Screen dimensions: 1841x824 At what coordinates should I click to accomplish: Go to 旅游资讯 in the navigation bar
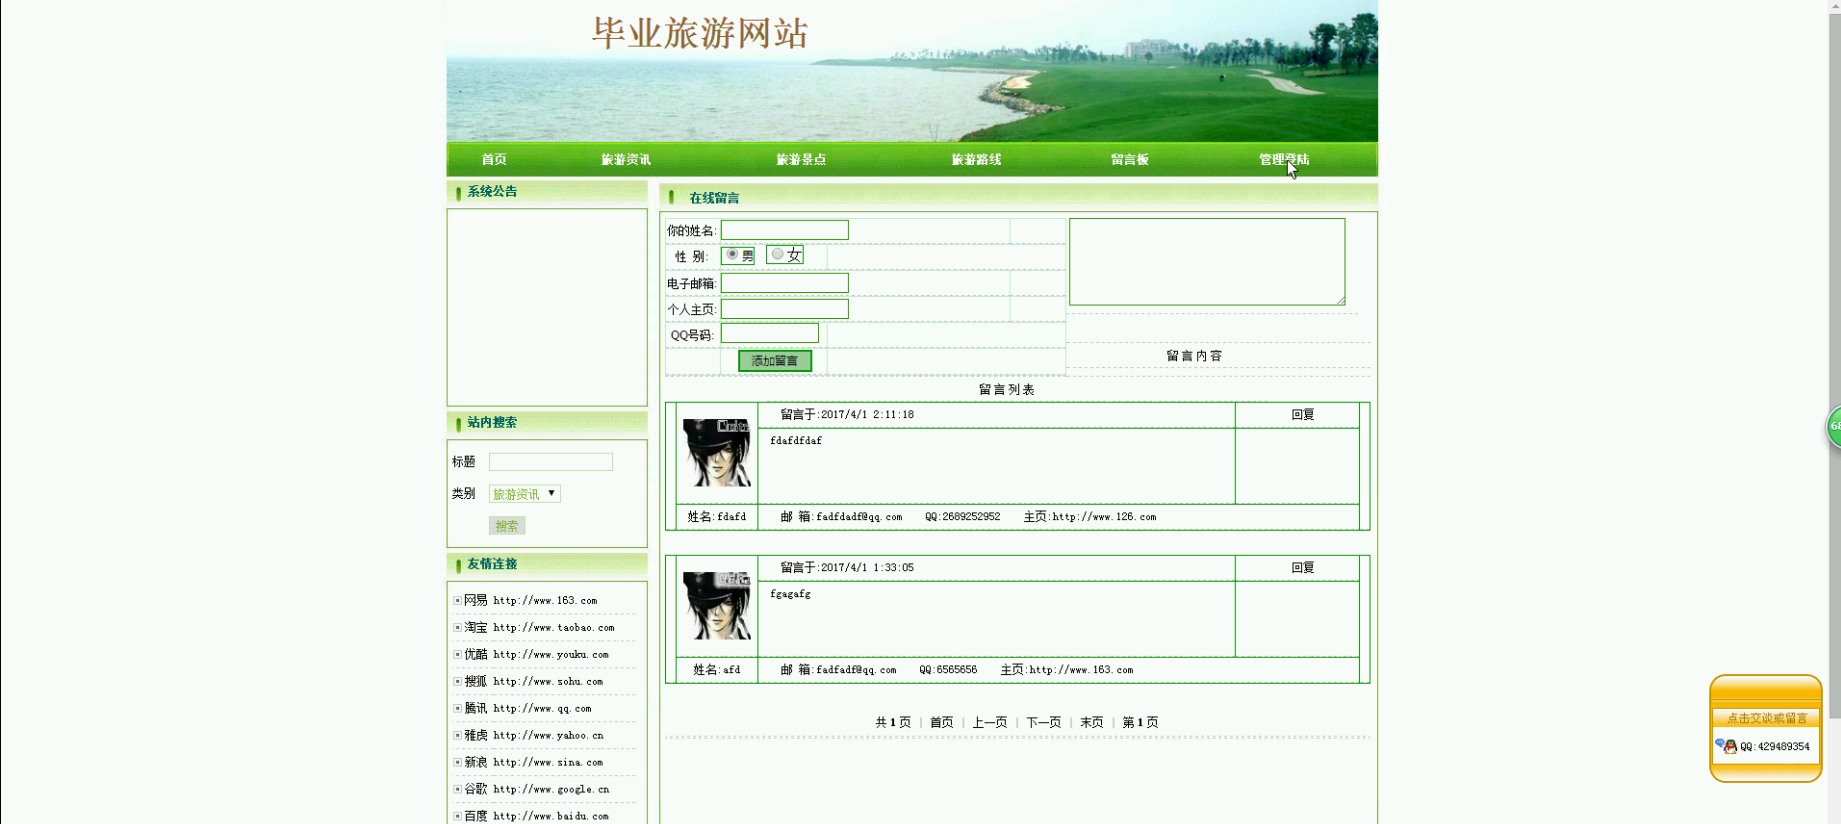point(626,160)
